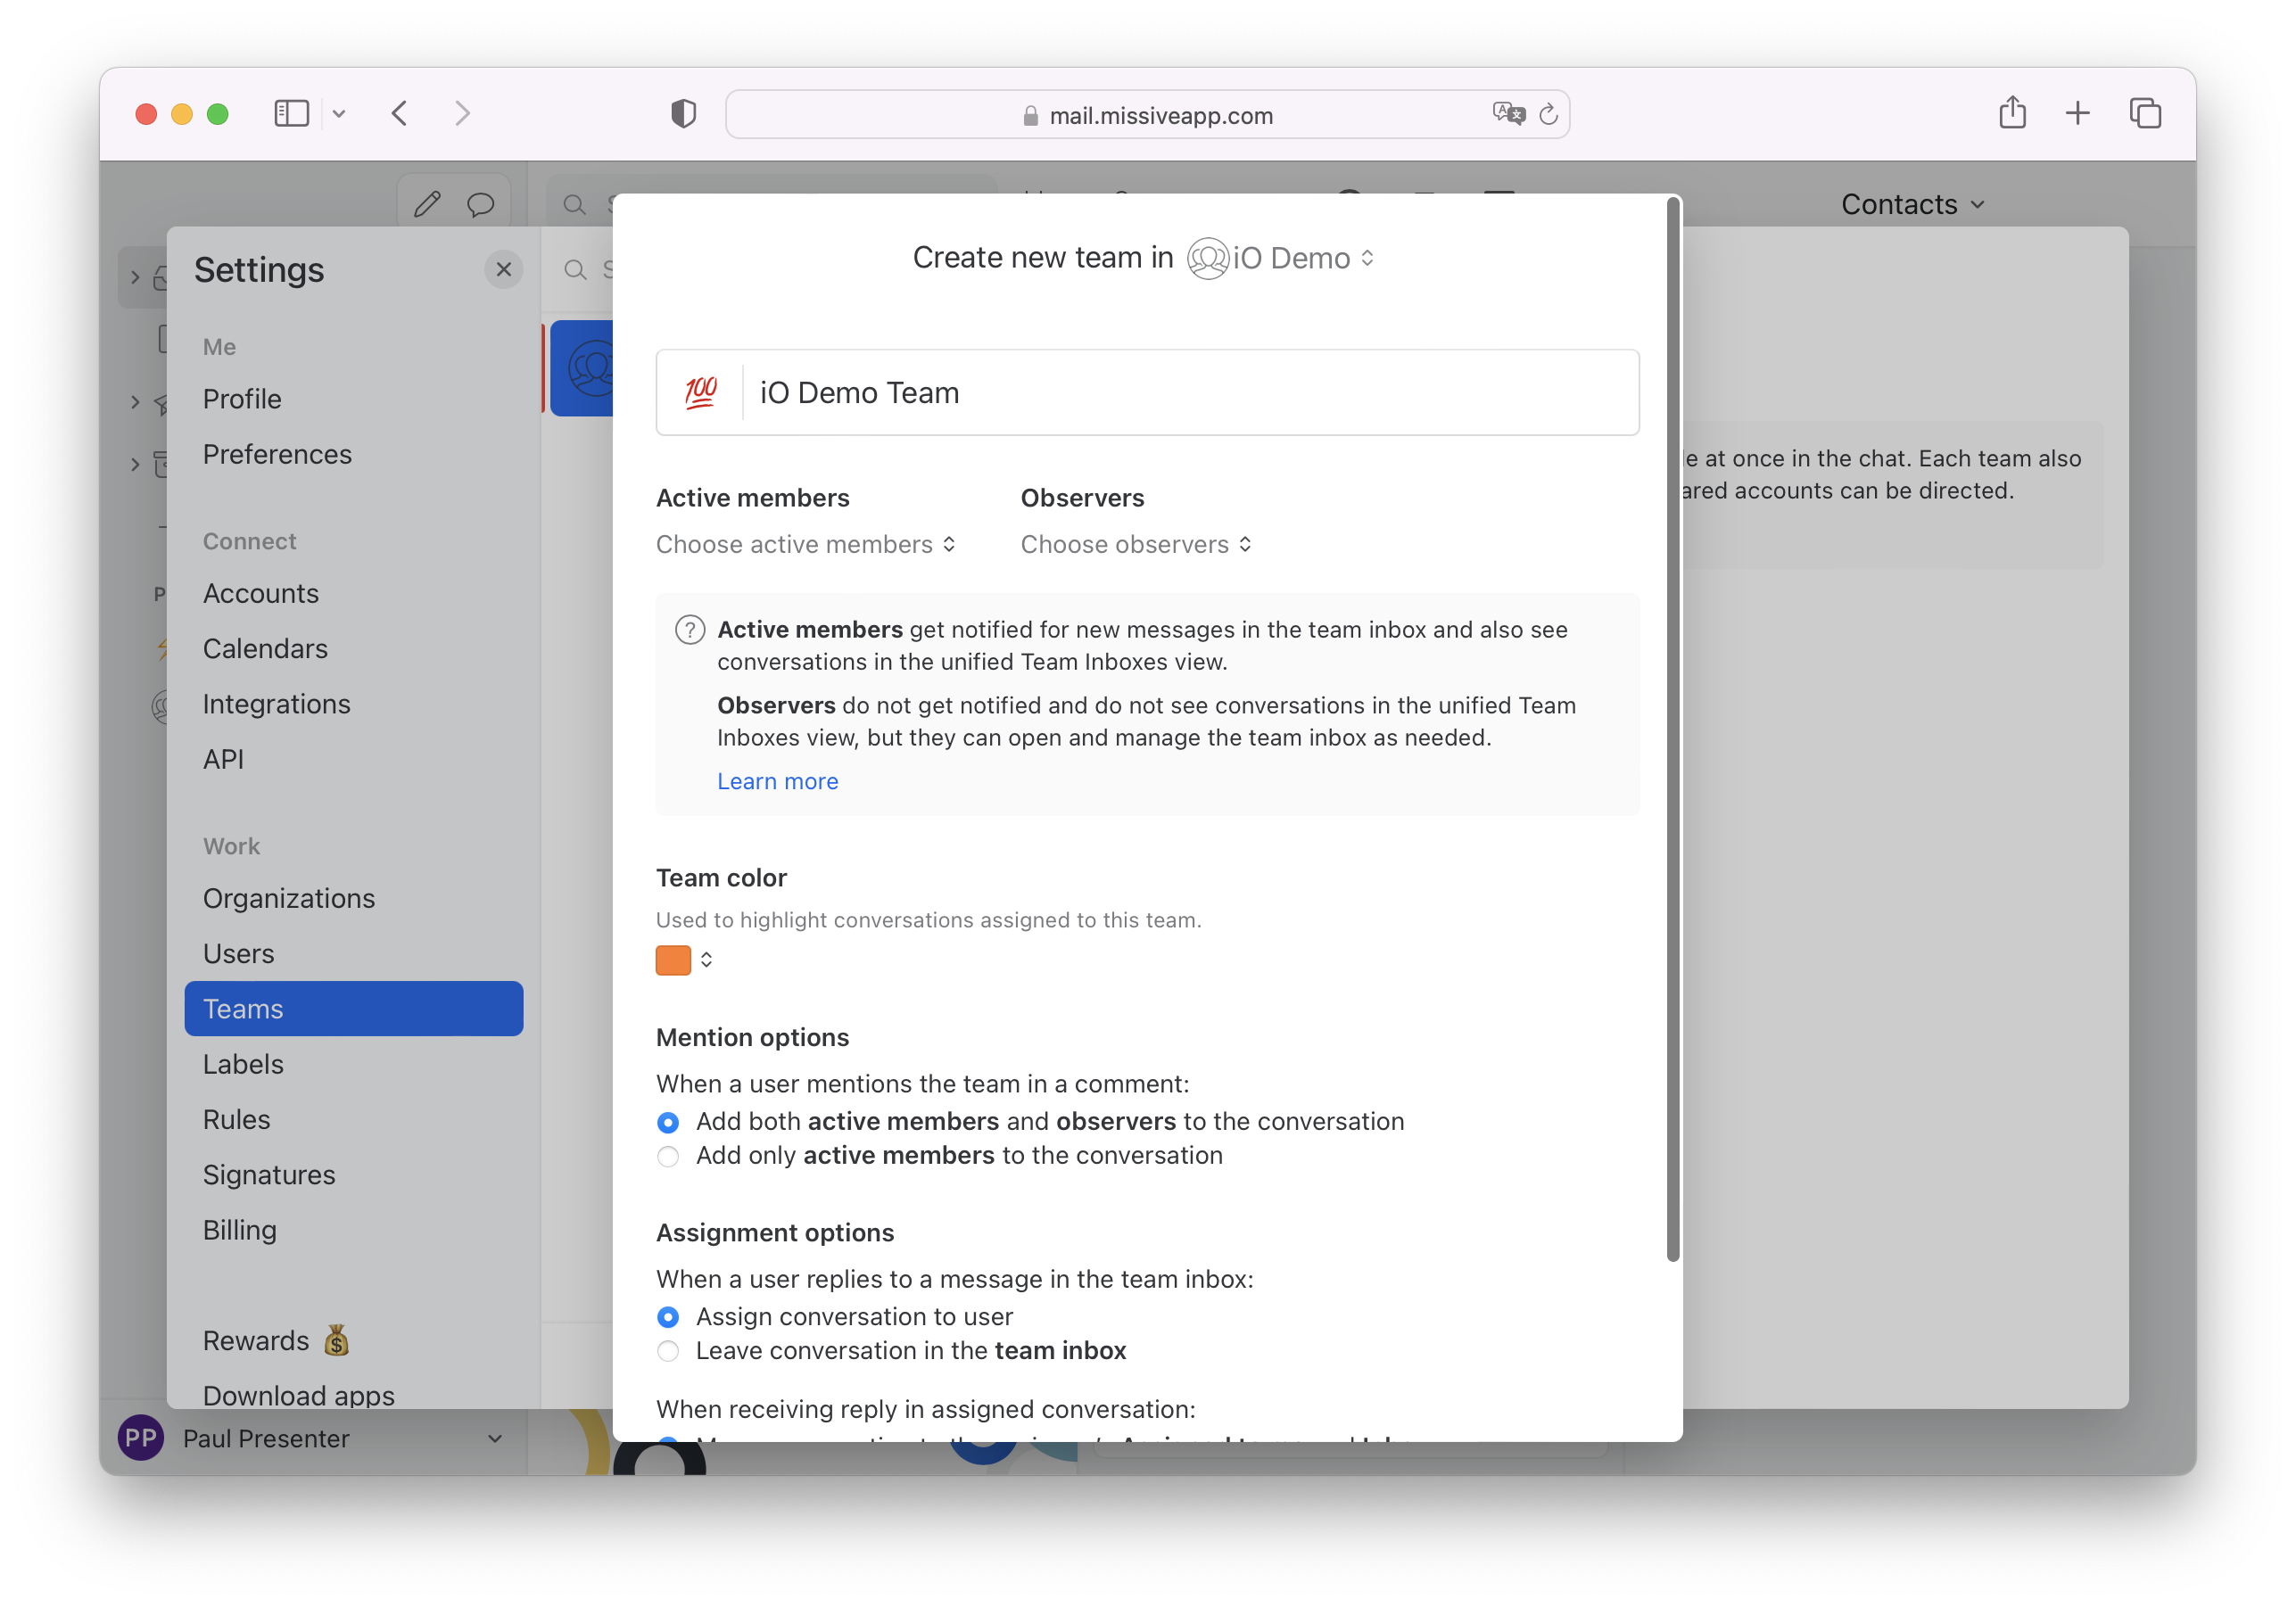Click the search magnifier icon in toolbar
The width and height of the screenshot is (2296, 1607).
pyautogui.click(x=574, y=205)
